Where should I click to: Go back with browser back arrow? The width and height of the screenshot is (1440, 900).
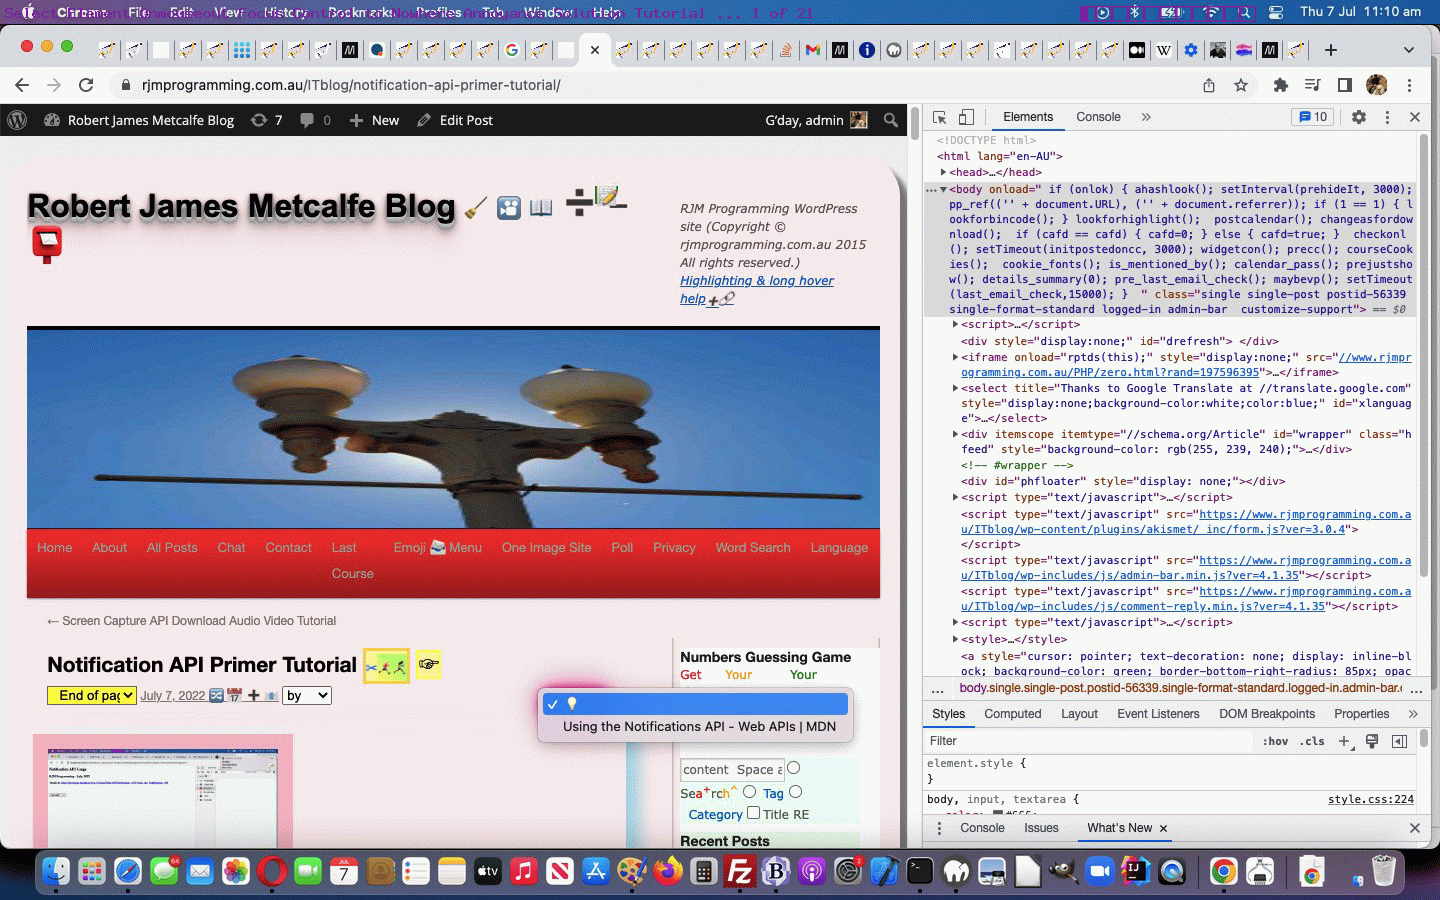point(22,85)
